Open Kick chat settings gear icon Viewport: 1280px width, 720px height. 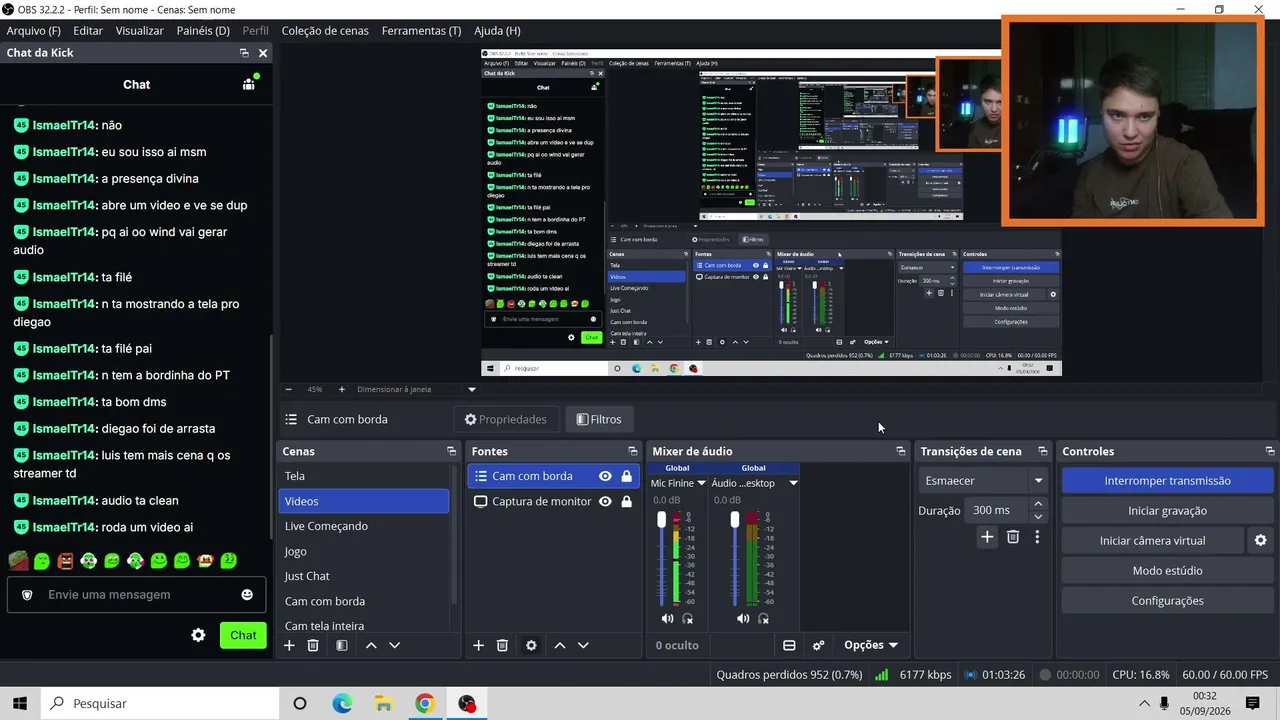point(198,635)
